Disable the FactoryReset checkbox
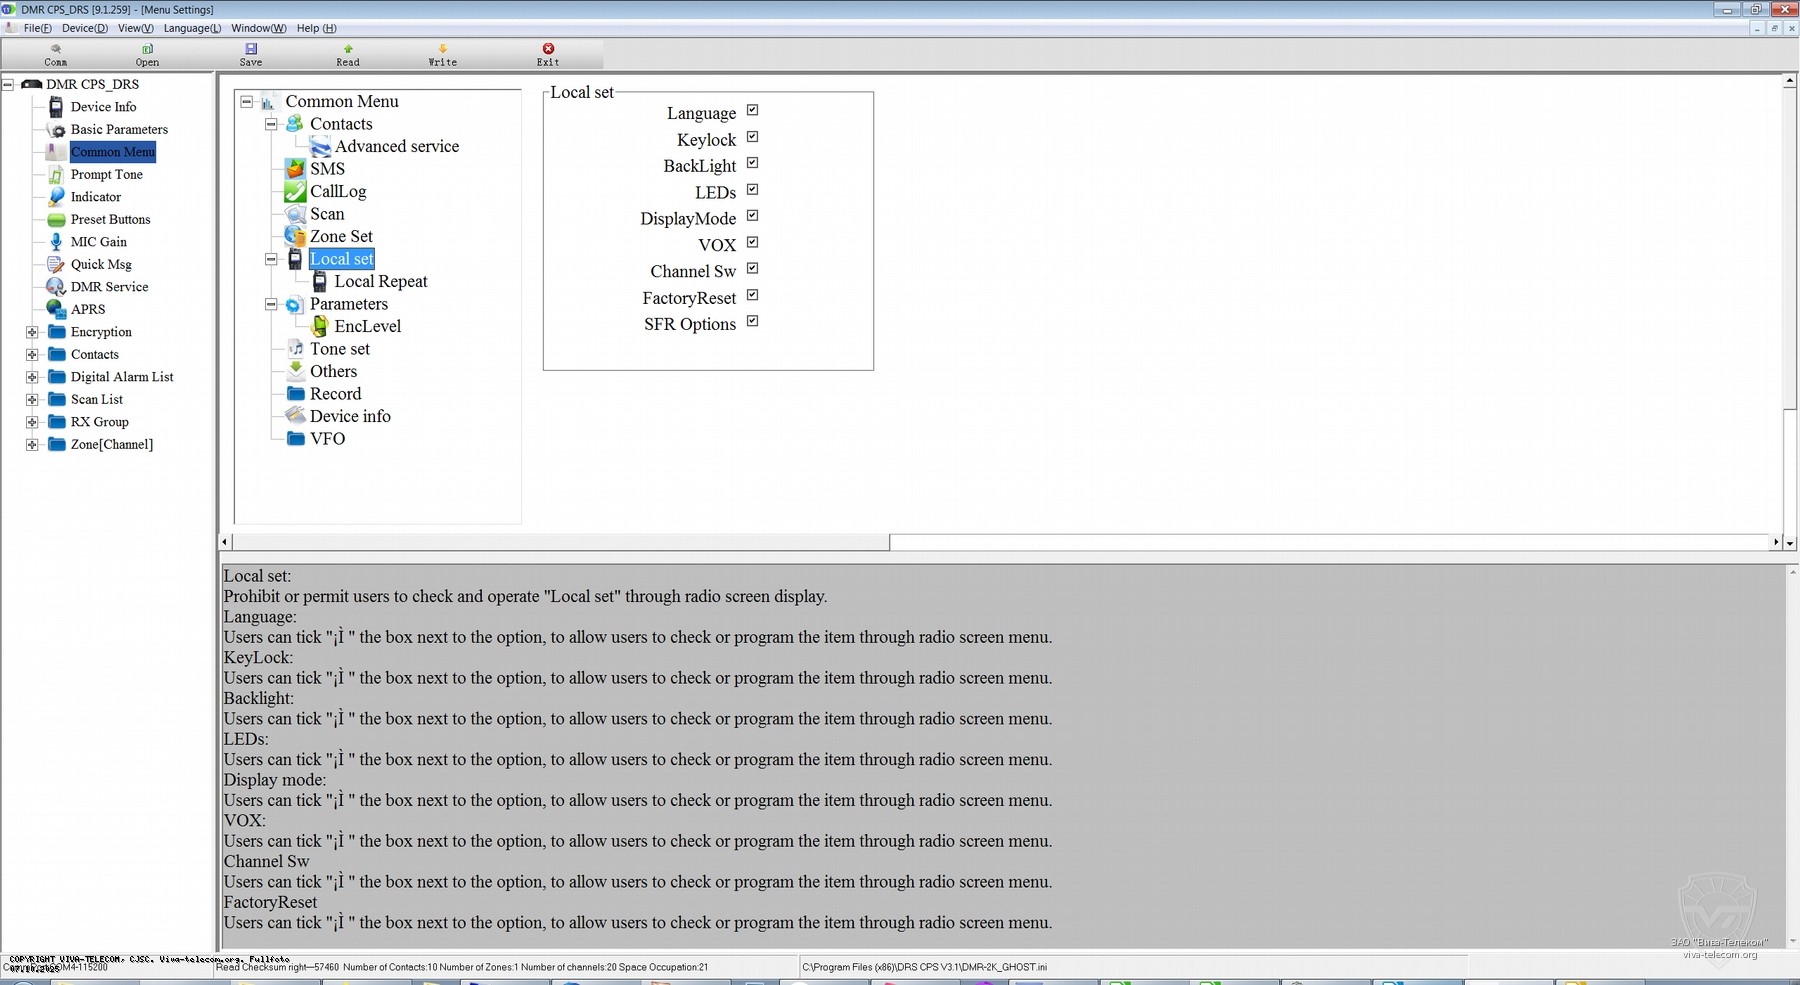Screen dimensions: 1800x985 point(753,295)
